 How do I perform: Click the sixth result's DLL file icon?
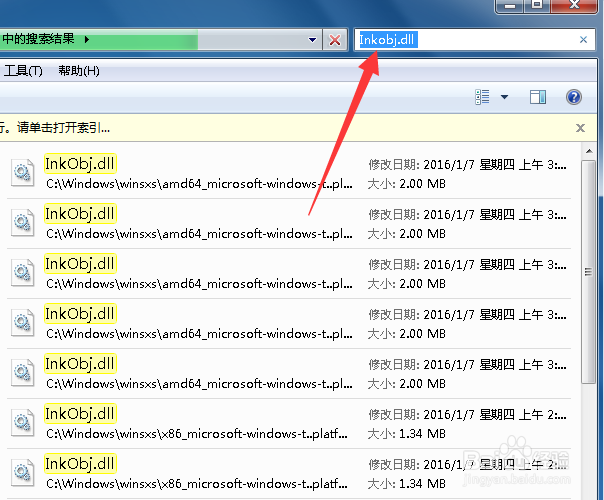click(x=22, y=422)
